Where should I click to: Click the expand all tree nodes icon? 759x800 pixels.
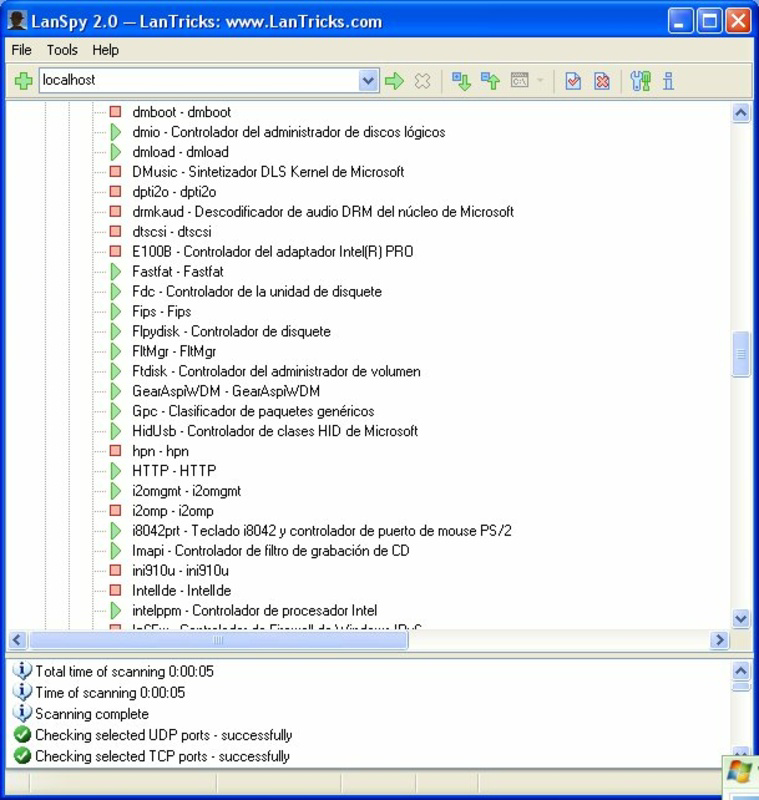(461, 81)
